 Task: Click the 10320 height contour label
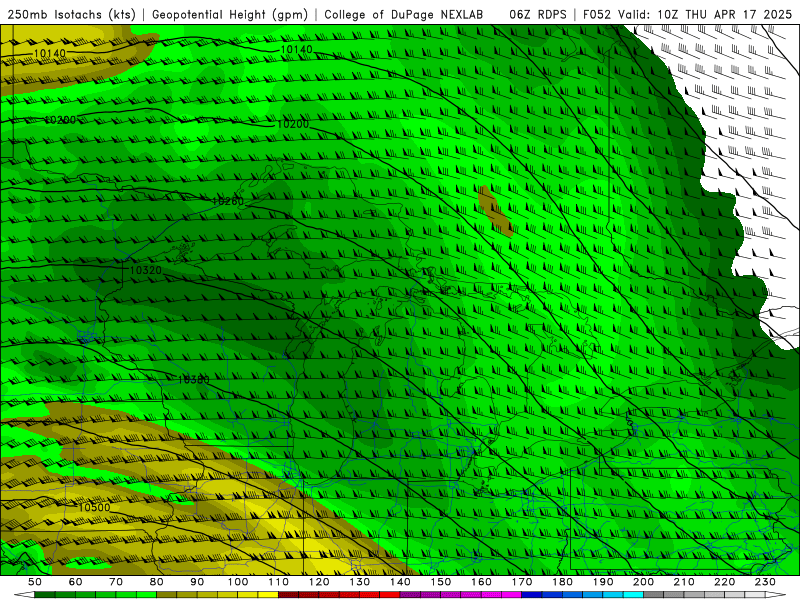pyautogui.click(x=146, y=270)
